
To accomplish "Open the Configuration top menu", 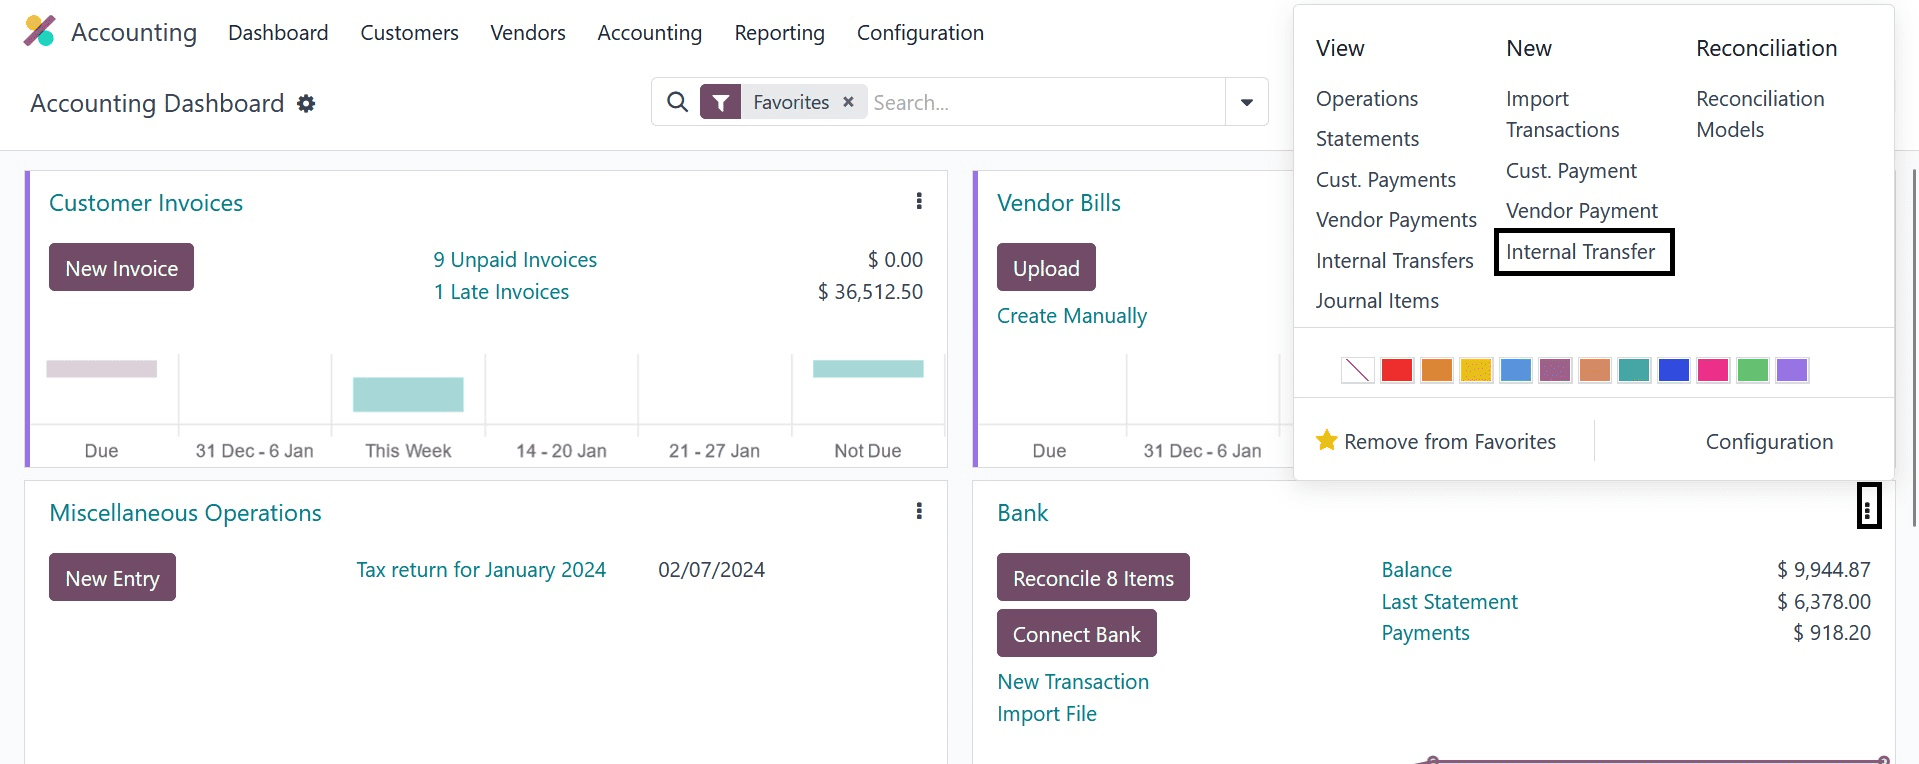I will click(920, 33).
